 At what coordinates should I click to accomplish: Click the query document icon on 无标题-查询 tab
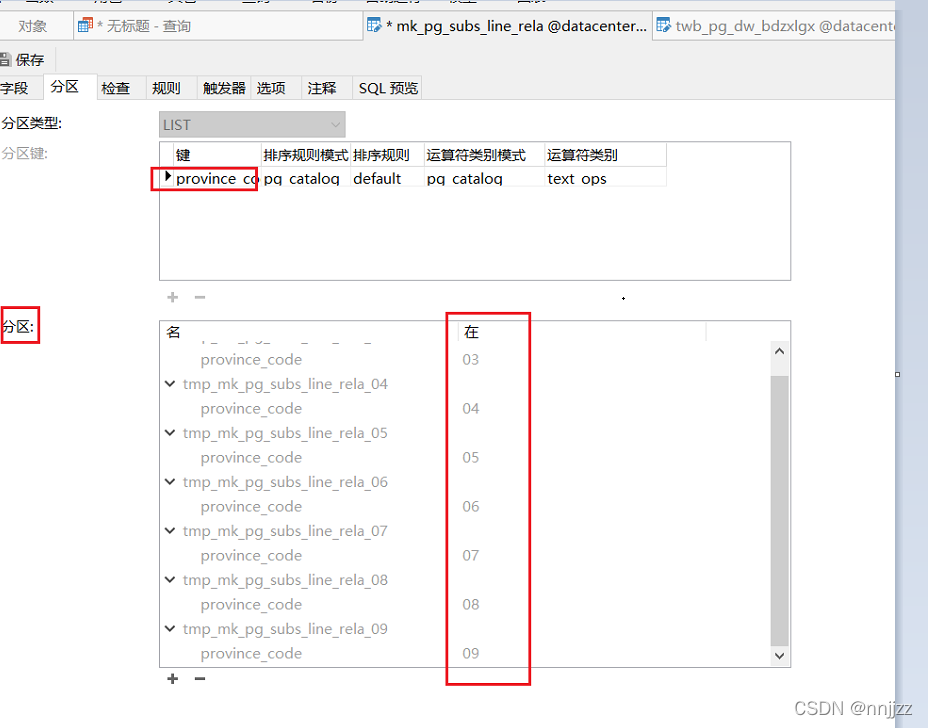coord(87,24)
